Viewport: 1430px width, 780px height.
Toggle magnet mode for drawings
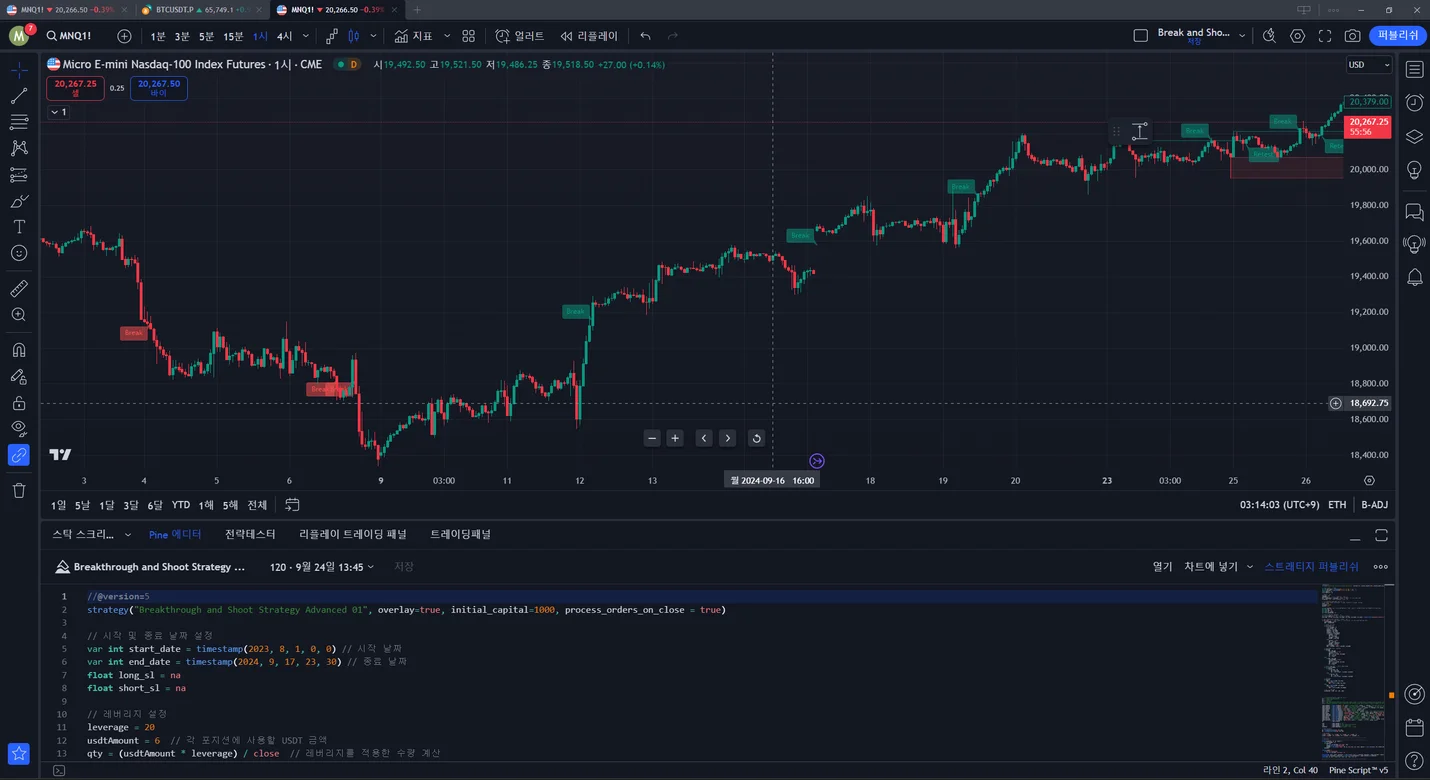coord(19,350)
